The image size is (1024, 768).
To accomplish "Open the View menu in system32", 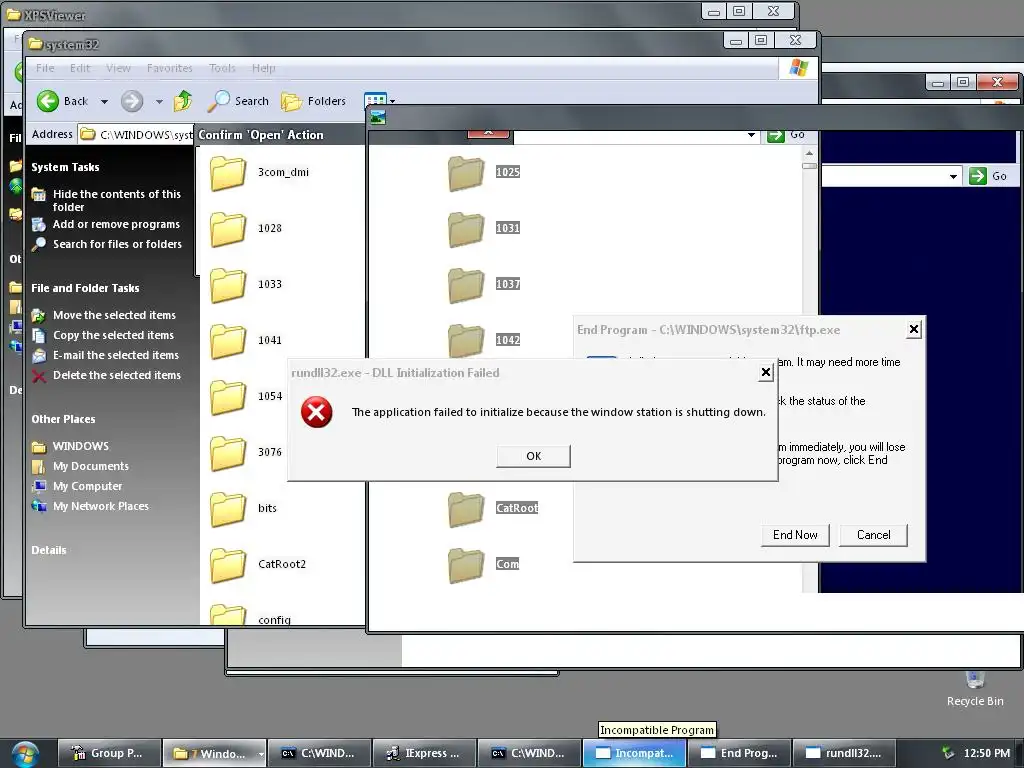I will pos(118,68).
